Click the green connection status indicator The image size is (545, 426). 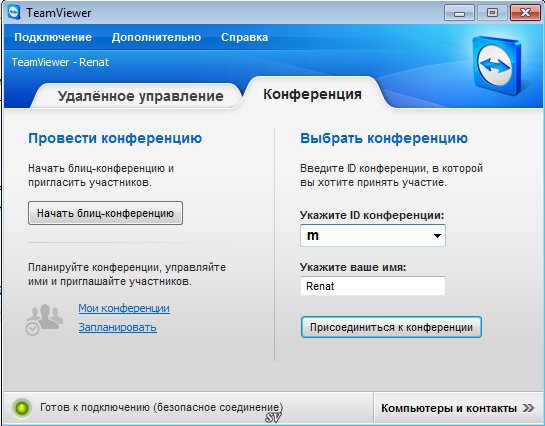22,408
